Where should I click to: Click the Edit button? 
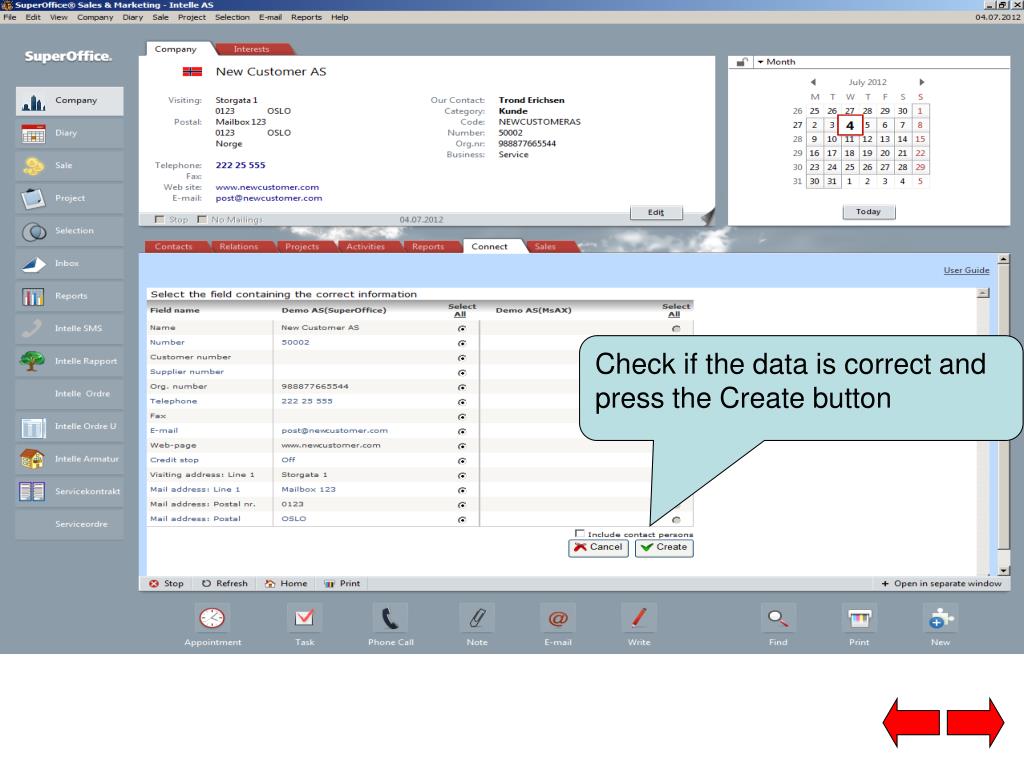(656, 212)
